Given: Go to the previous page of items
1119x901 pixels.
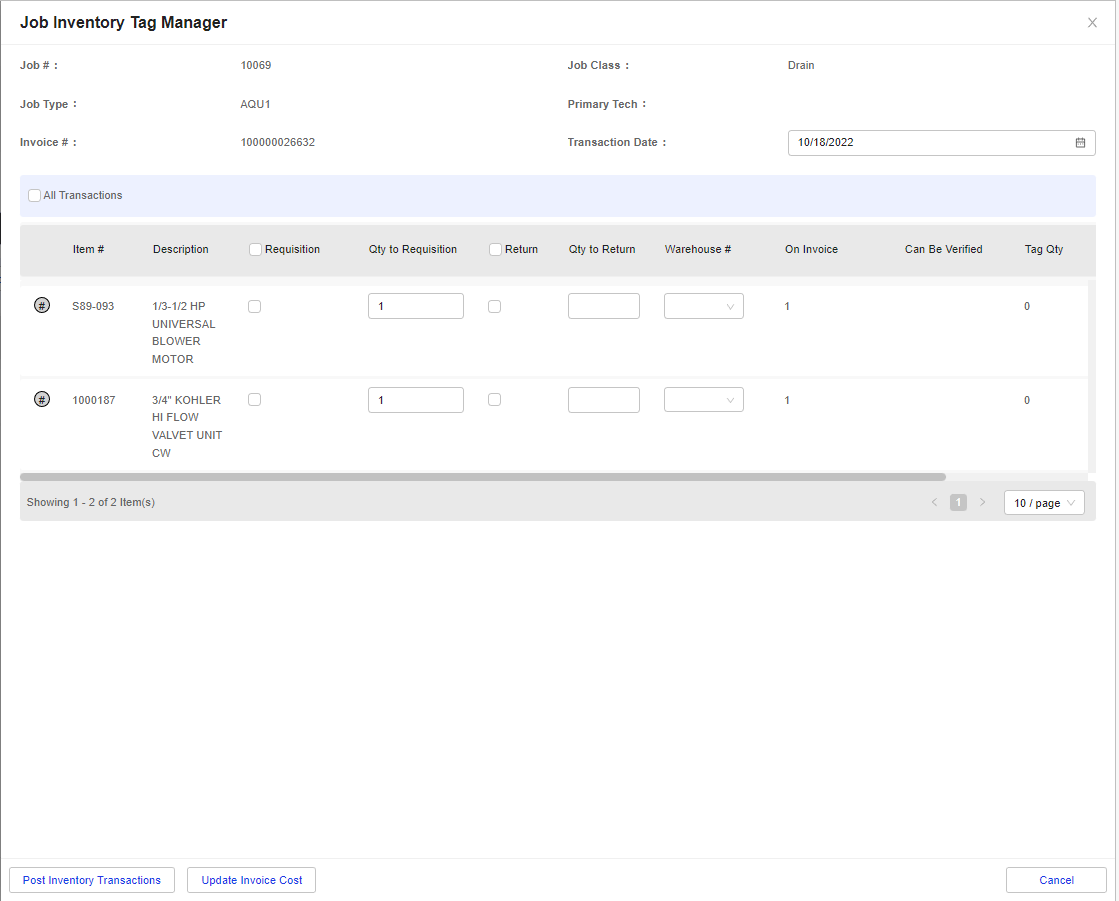Looking at the screenshot, I should (934, 502).
